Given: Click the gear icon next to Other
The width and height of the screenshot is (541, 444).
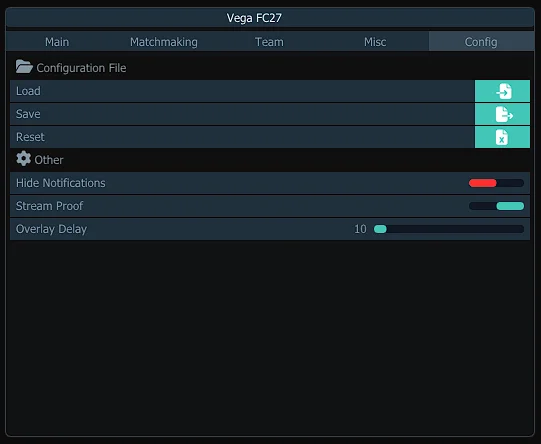Looking at the screenshot, I should pos(23,159).
